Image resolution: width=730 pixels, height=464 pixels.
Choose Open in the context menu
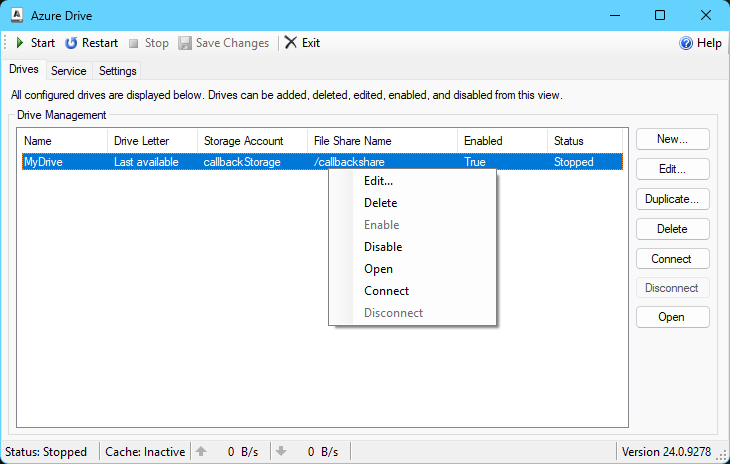(x=378, y=269)
